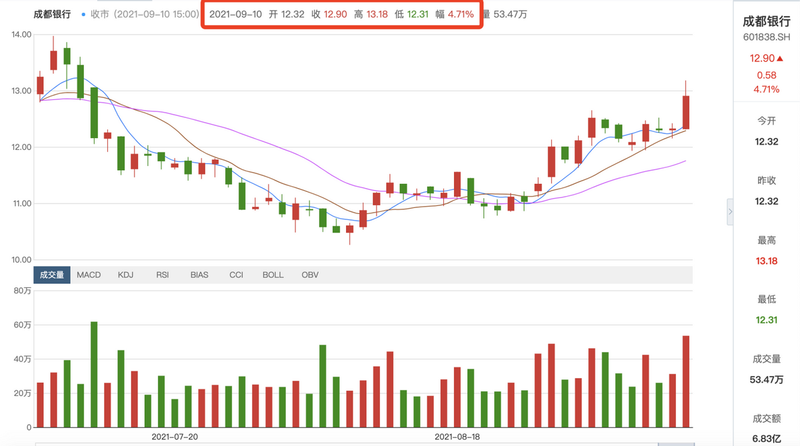The height and width of the screenshot is (446, 800).
Task: Click stock code 601838.SH
Action: pos(766,37)
